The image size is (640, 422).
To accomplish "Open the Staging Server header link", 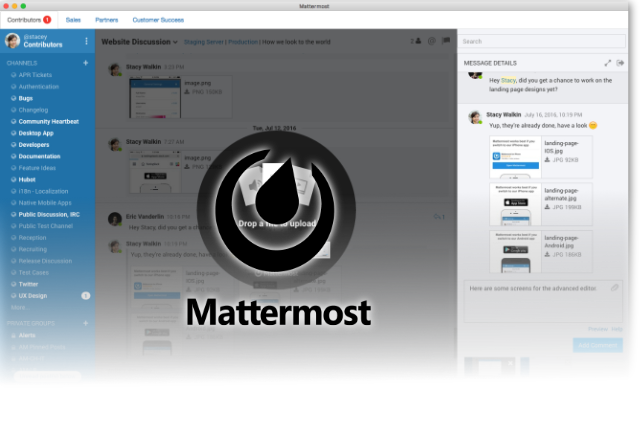I will (x=204, y=42).
